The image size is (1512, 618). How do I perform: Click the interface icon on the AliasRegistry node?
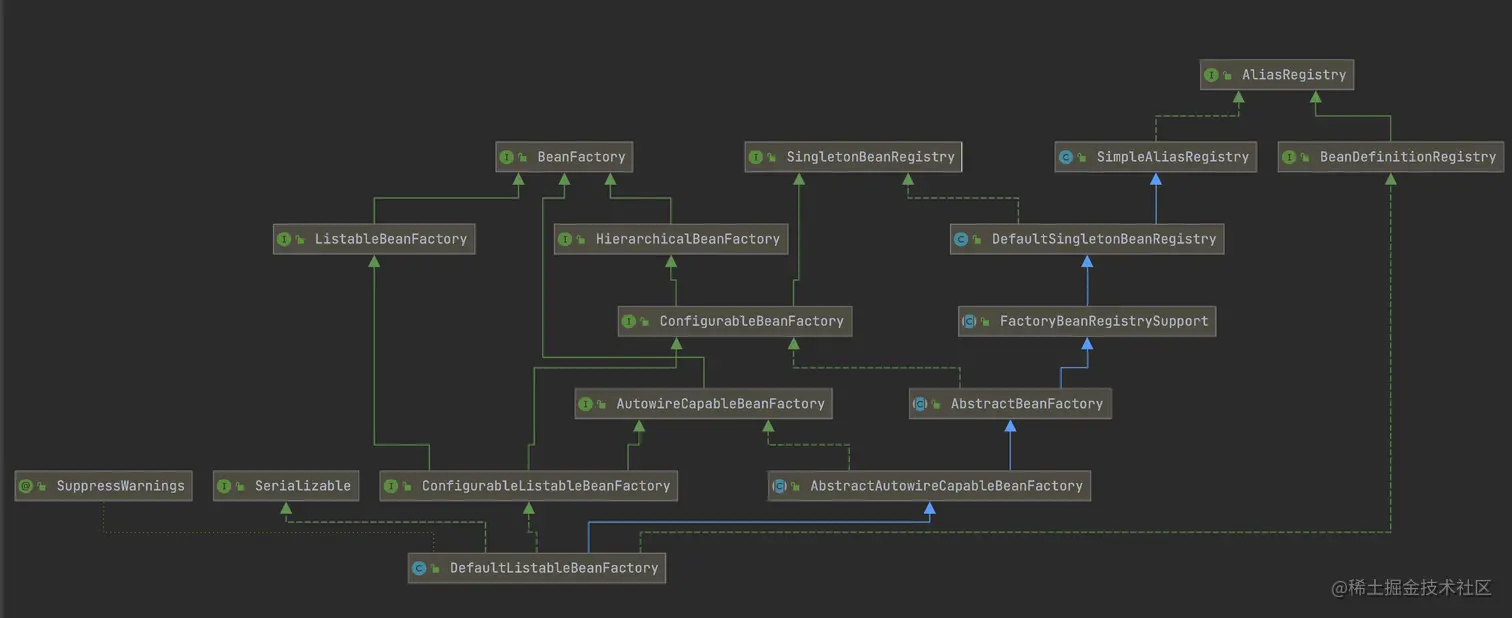pos(1211,75)
